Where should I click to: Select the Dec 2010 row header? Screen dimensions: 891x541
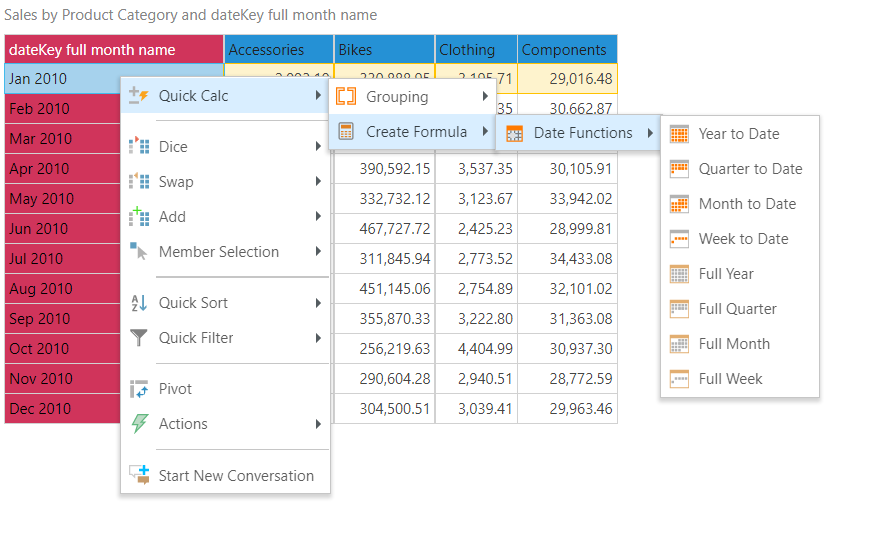click(40, 409)
